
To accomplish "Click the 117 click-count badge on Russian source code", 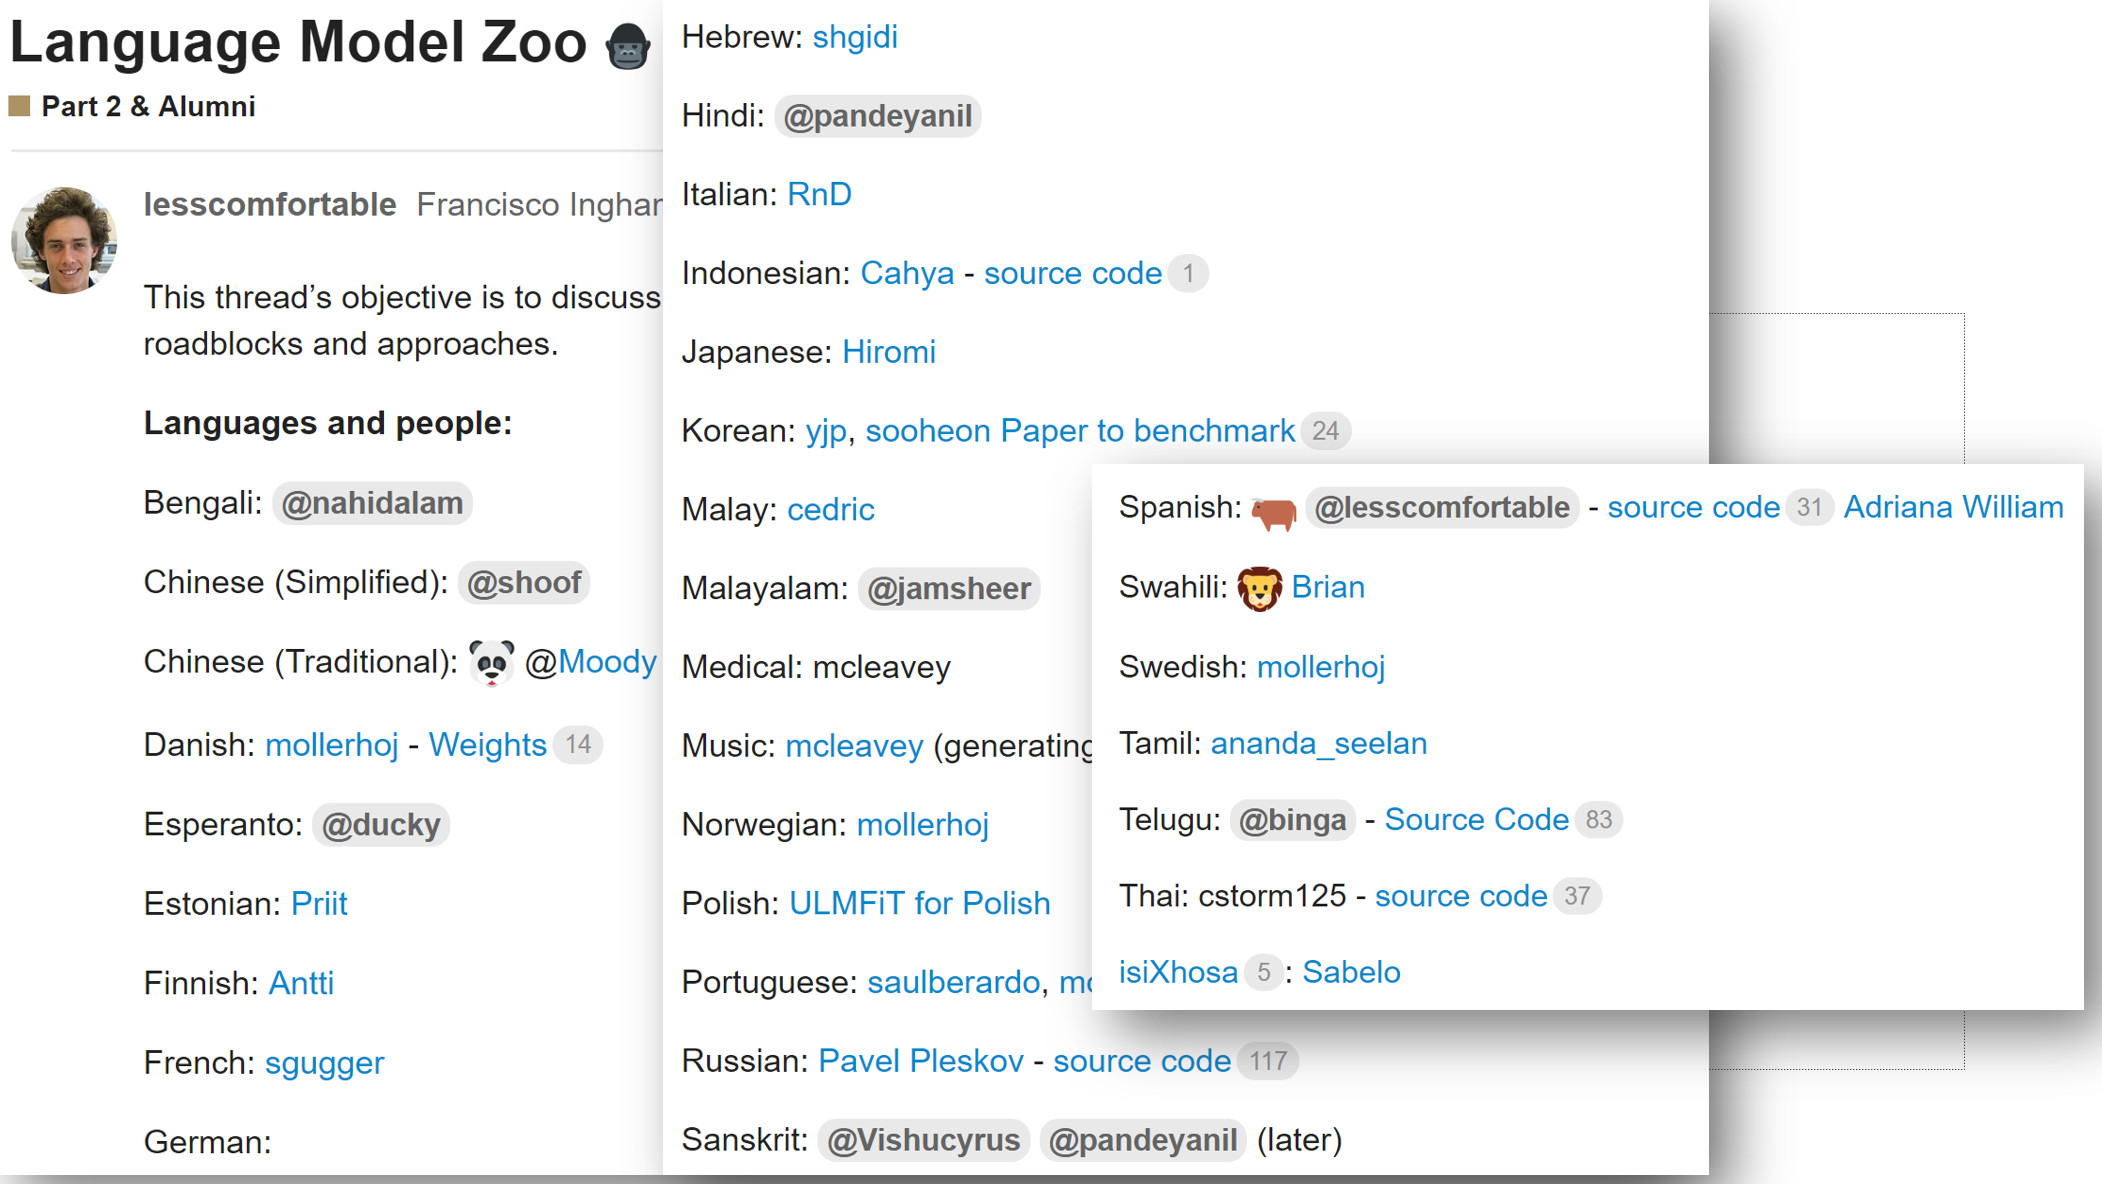I will (1267, 1061).
